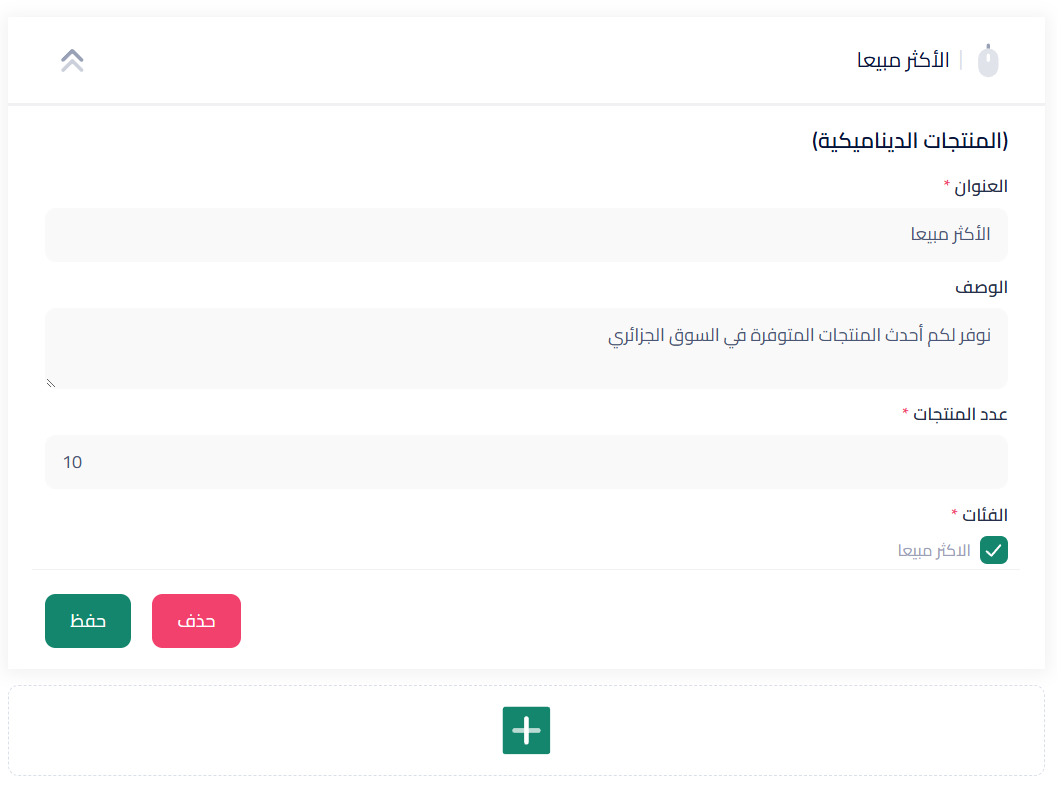Image resolution: width=1057 pixels, height=794 pixels.
Task: Click the الأكثر مبيعا header title
Action: pos(903,61)
